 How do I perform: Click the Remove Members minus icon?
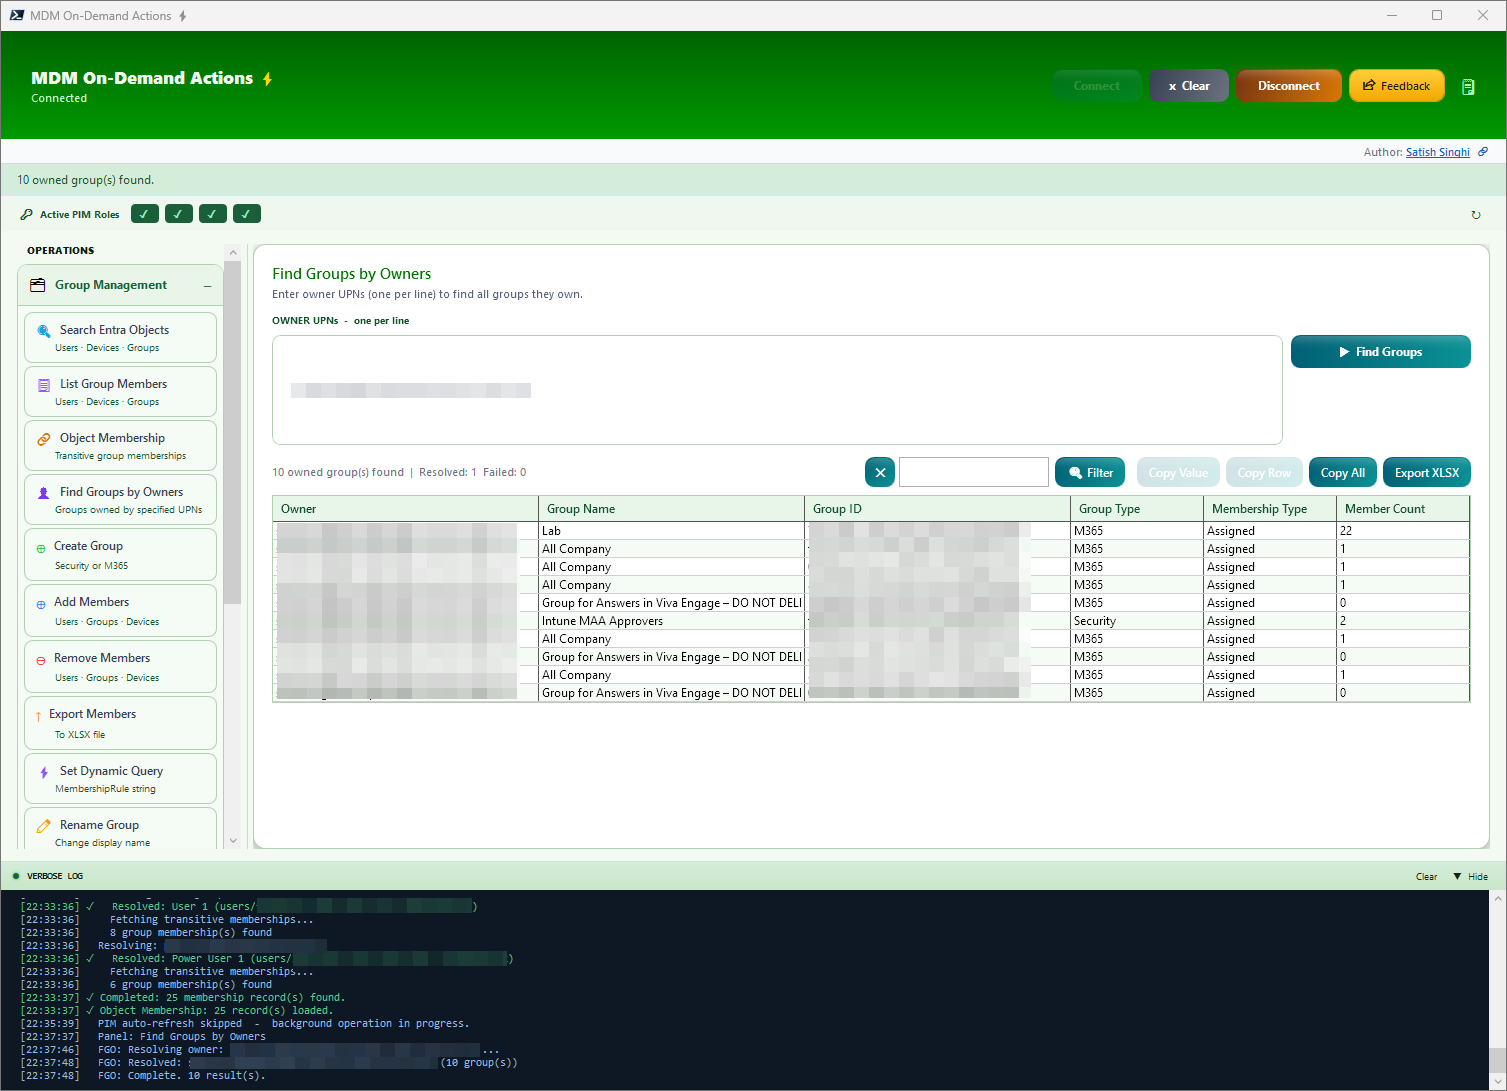coord(41,658)
